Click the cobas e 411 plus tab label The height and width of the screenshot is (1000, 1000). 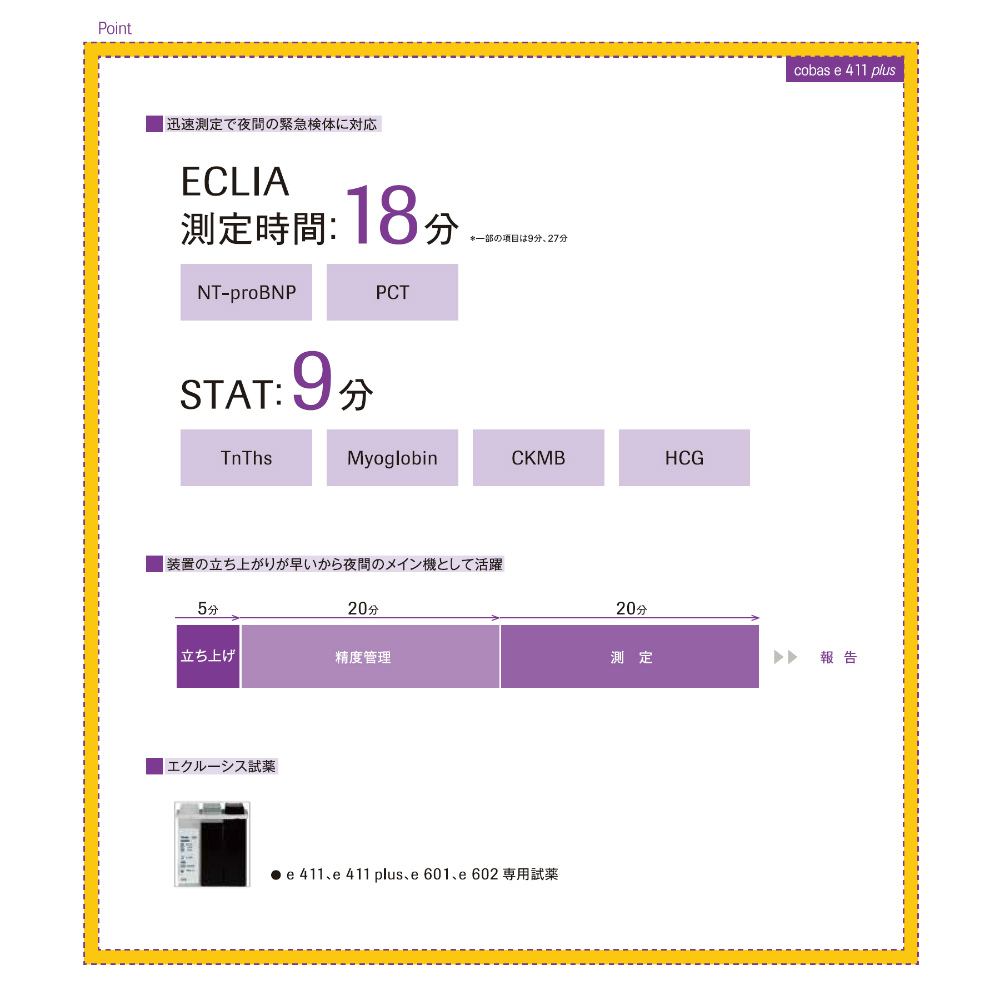844,70
